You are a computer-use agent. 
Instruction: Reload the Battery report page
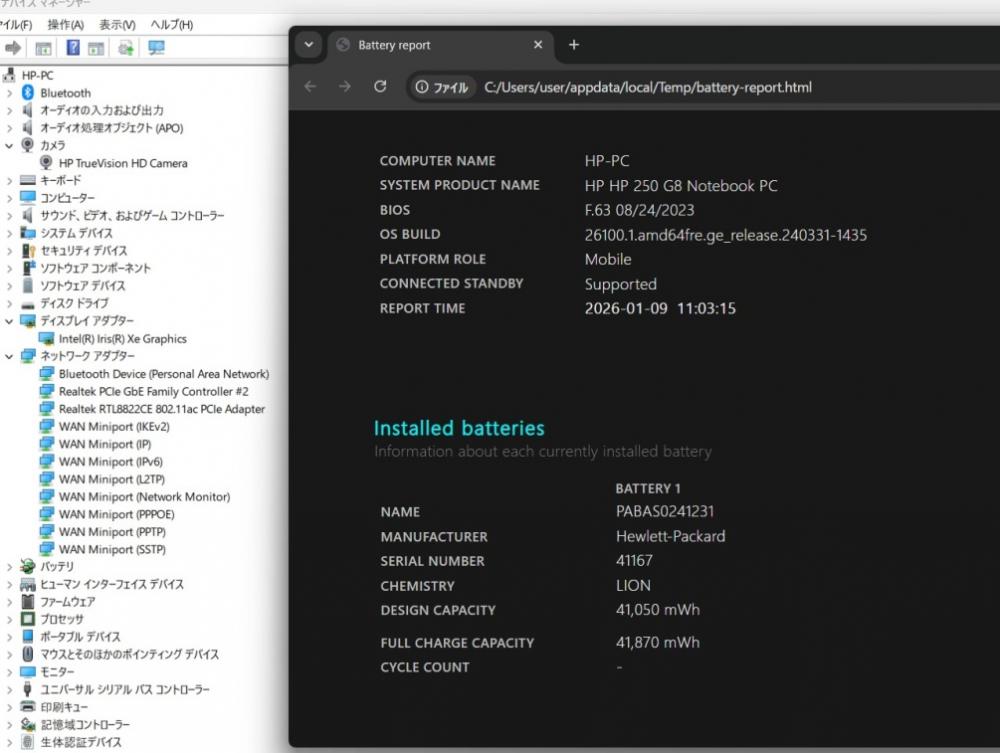pyautogui.click(x=380, y=87)
